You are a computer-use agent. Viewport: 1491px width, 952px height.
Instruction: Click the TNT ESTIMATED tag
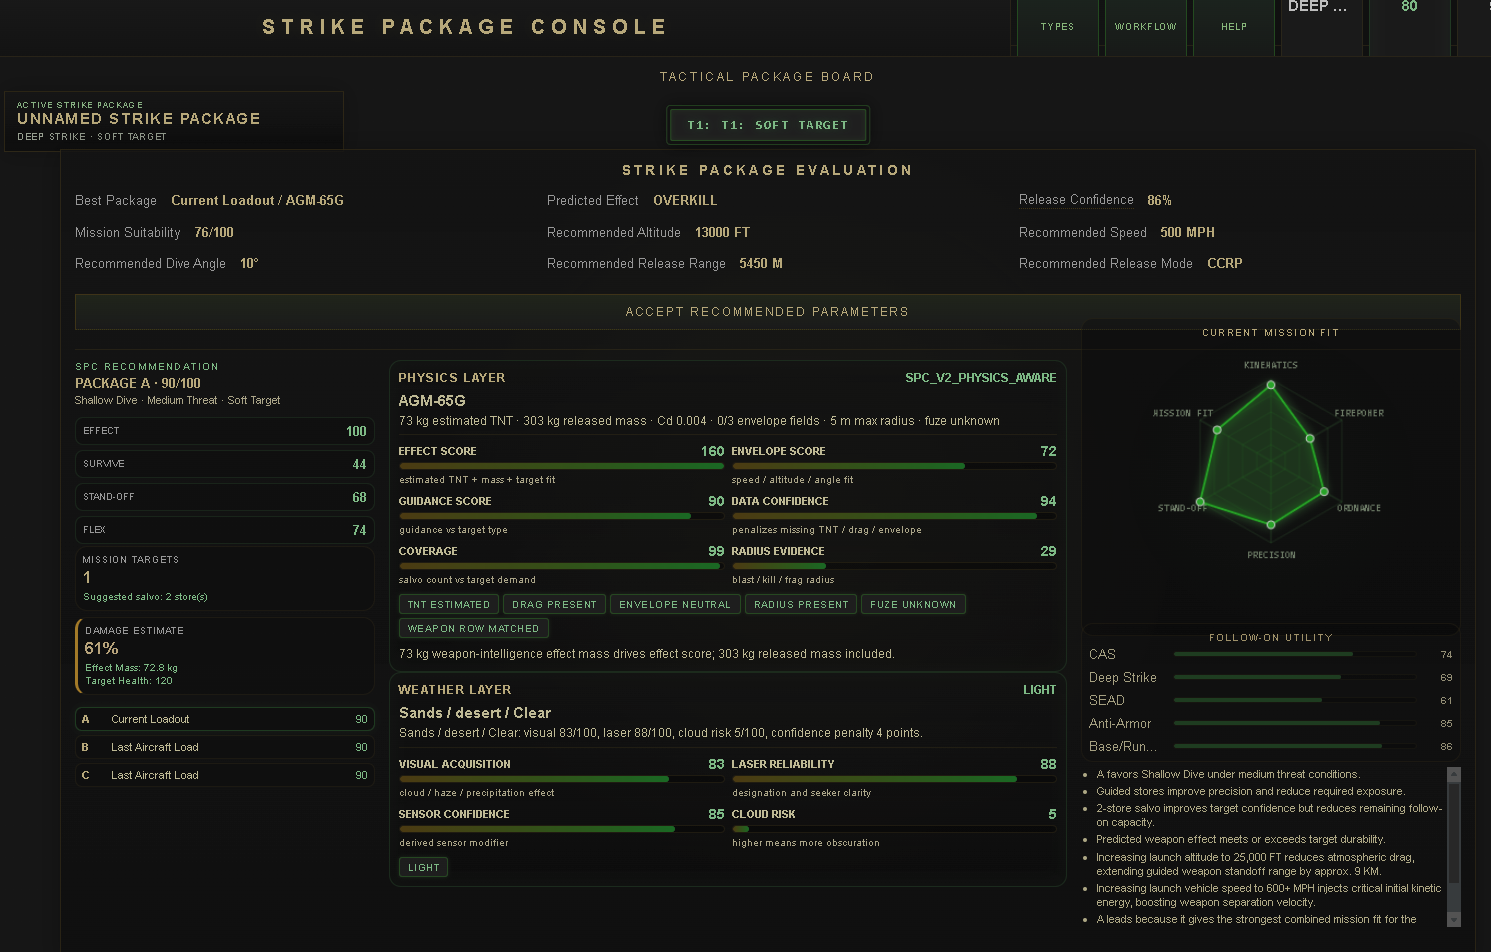point(449,604)
